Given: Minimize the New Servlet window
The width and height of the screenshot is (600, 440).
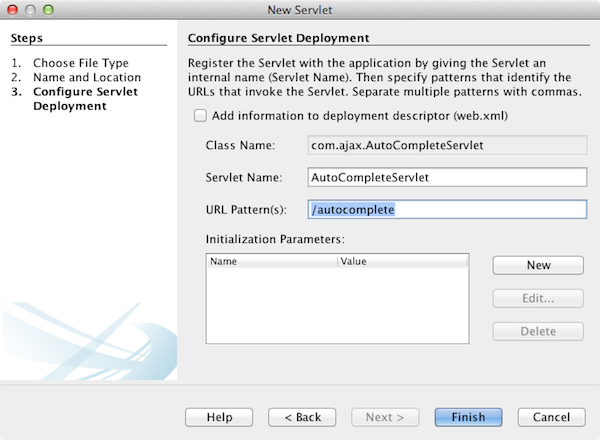Looking at the screenshot, I should pos(31,10).
